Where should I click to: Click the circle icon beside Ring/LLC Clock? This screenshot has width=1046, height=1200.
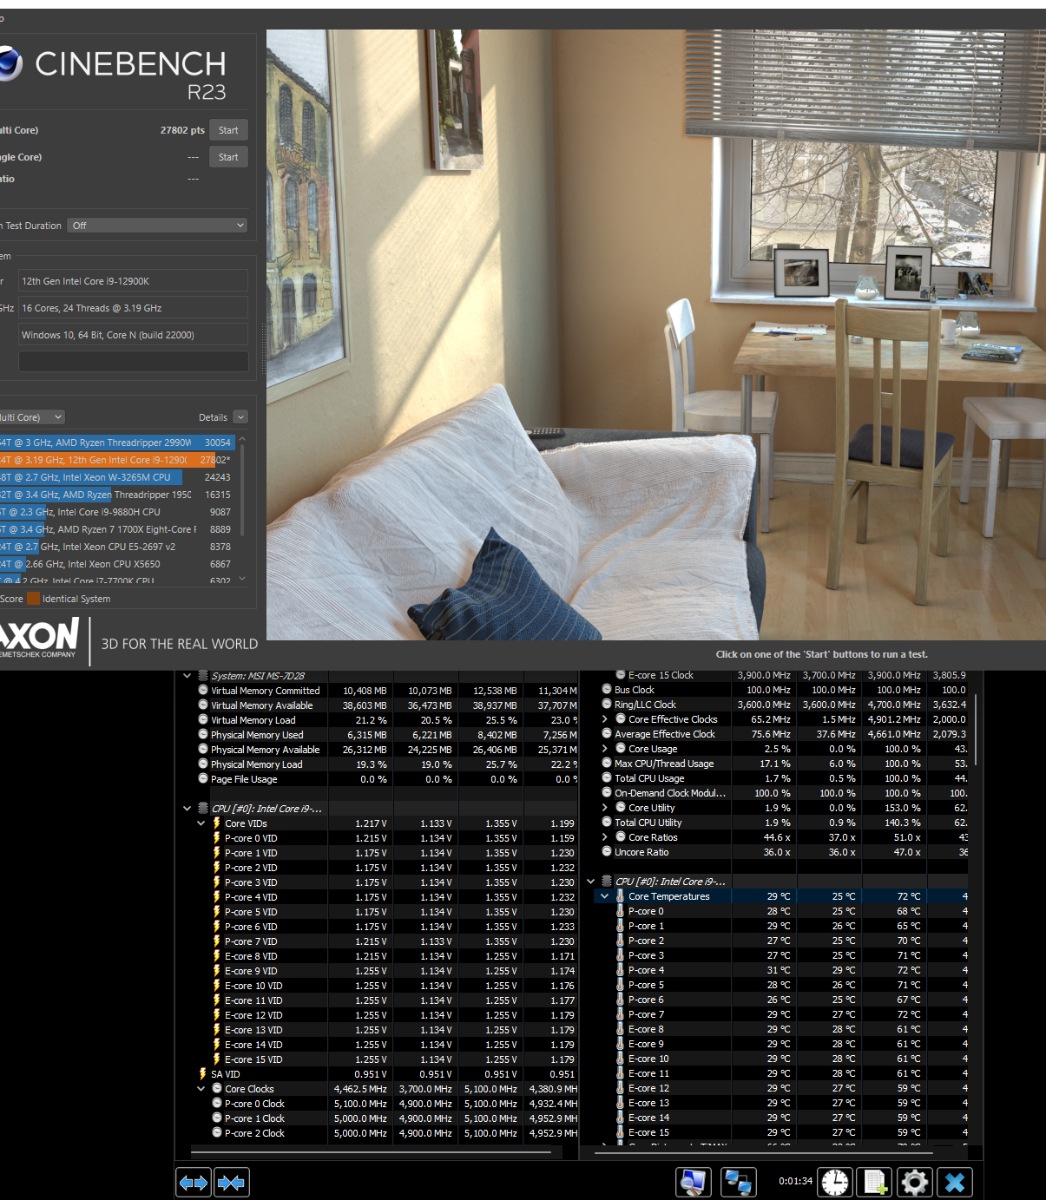[606, 704]
